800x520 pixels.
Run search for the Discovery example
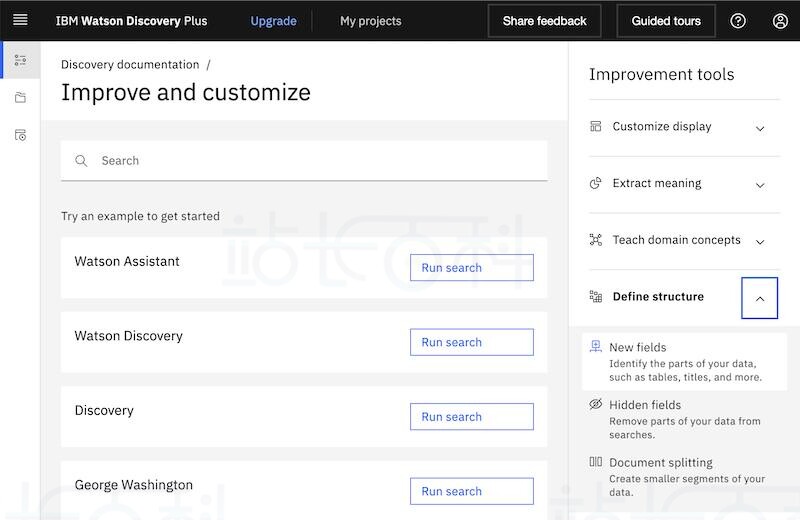(x=471, y=416)
